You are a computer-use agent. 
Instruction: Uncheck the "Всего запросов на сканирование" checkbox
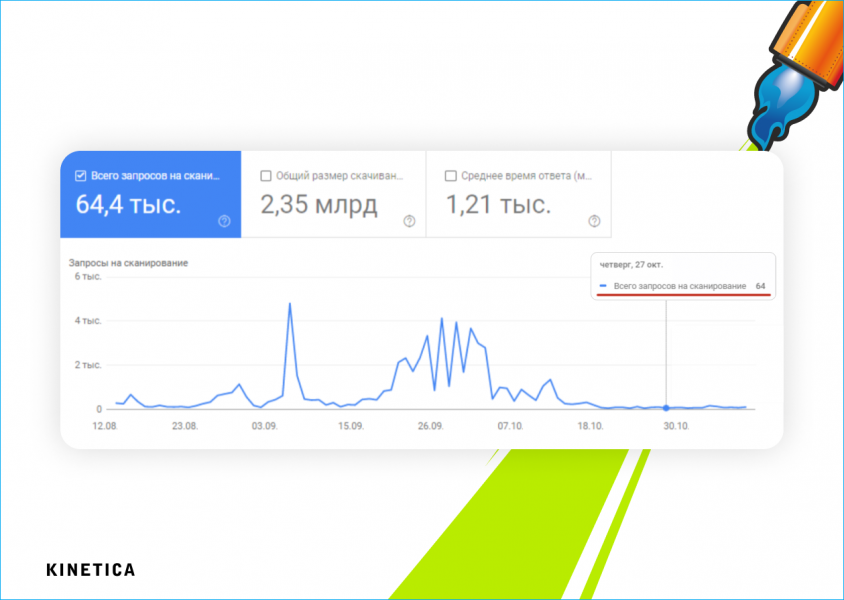pyautogui.click(x=80, y=176)
